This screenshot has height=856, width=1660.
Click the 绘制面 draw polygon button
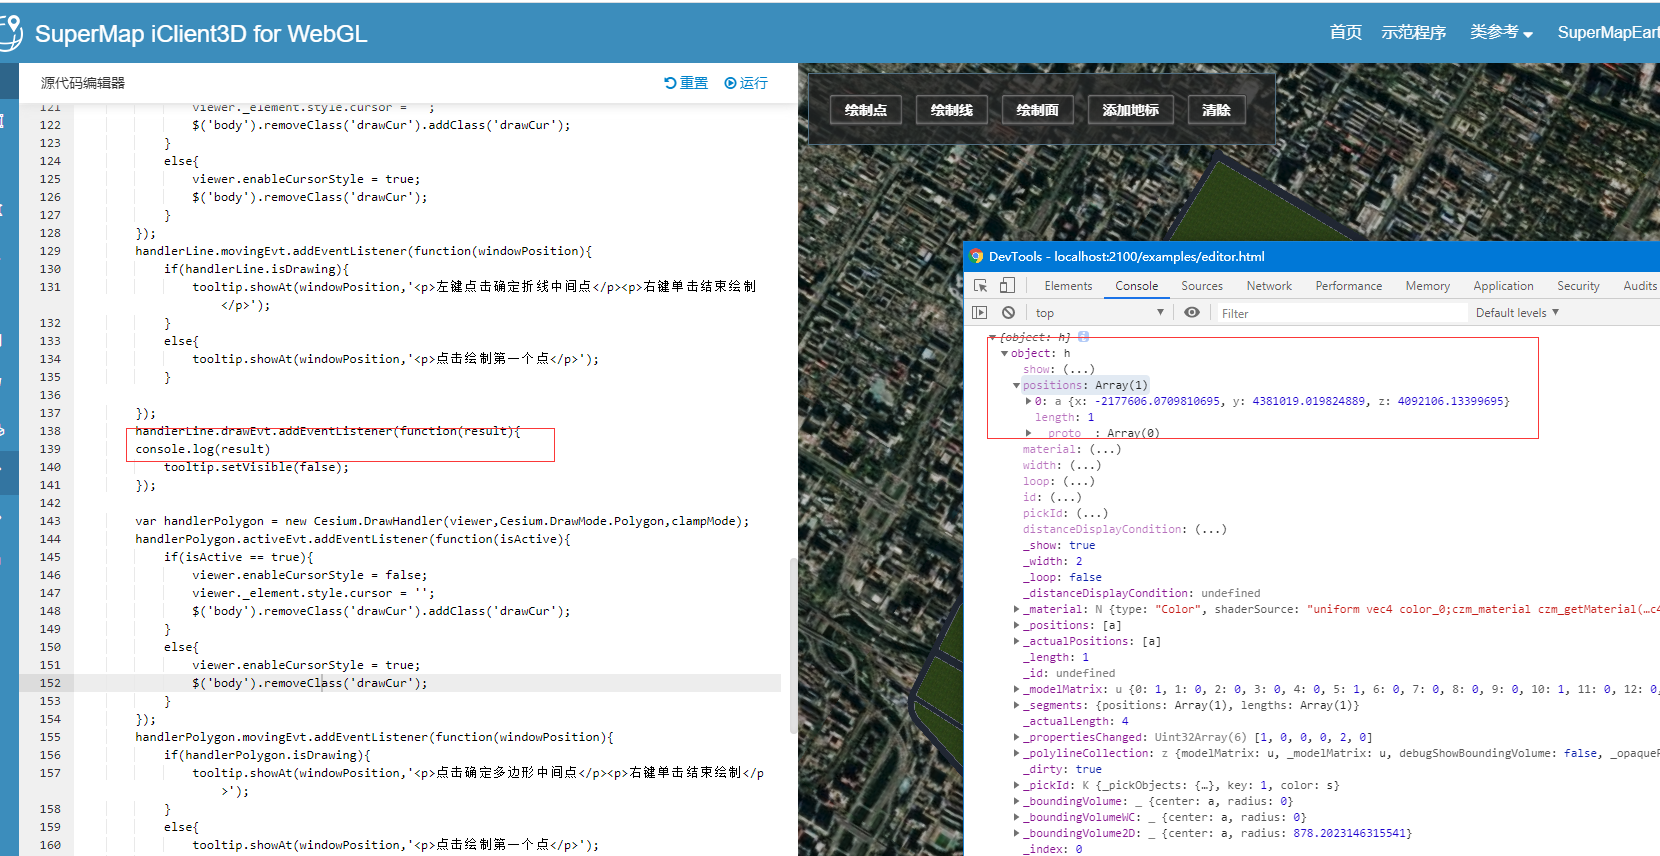click(x=1038, y=110)
